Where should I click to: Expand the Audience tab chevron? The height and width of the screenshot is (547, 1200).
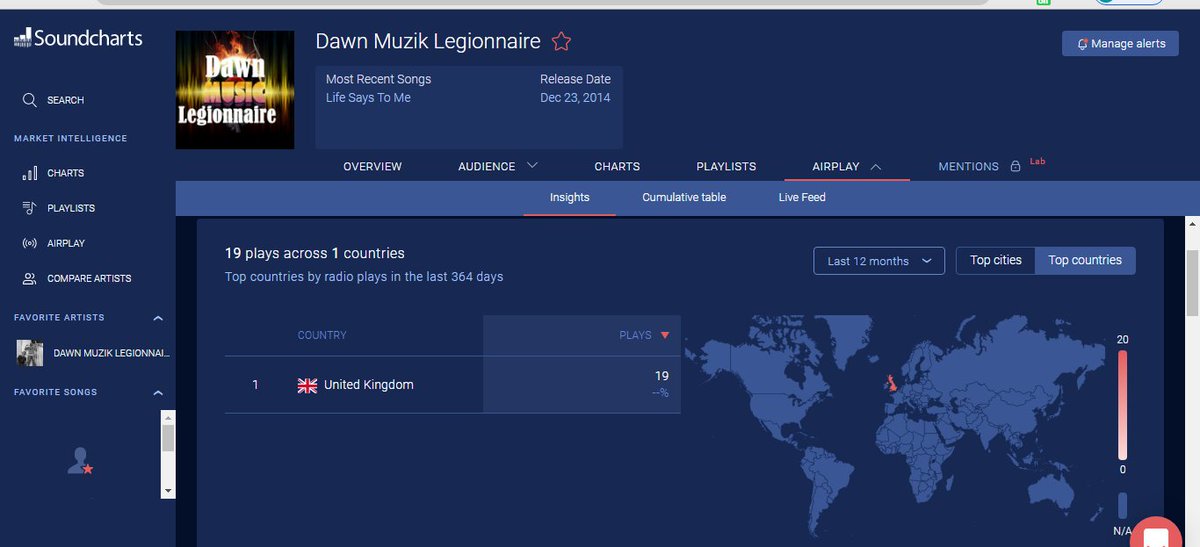(x=532, y=165)
